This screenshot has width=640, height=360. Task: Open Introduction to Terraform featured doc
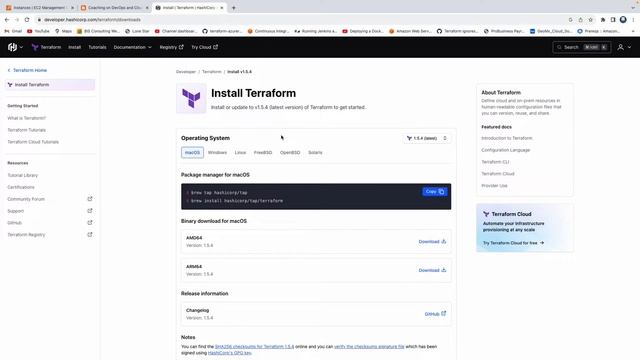click(507, 138)
